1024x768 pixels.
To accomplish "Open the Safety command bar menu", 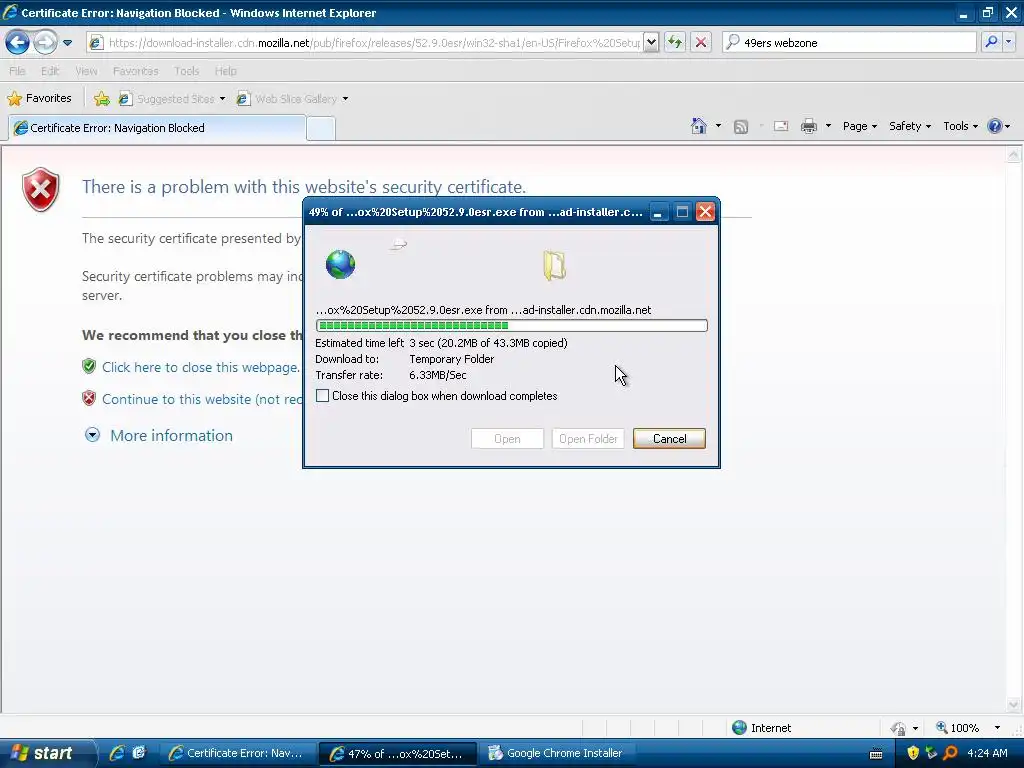I will tap(910, 126).
